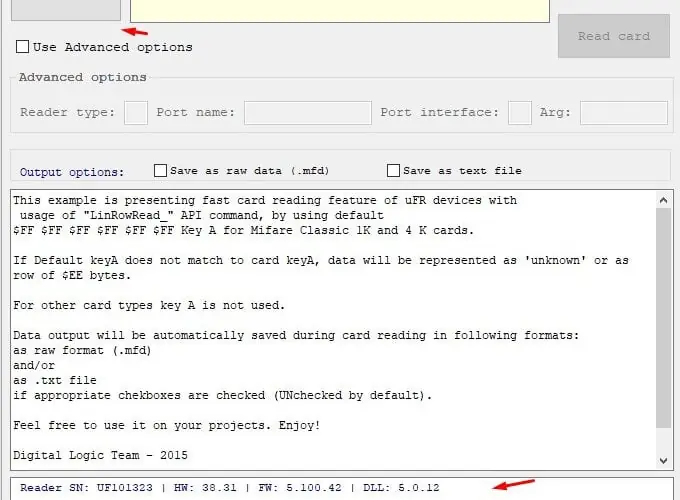The image size is (680, 500).
Task: Click the line 'as raw format (.mfd)'
Action: pos(82,350)
